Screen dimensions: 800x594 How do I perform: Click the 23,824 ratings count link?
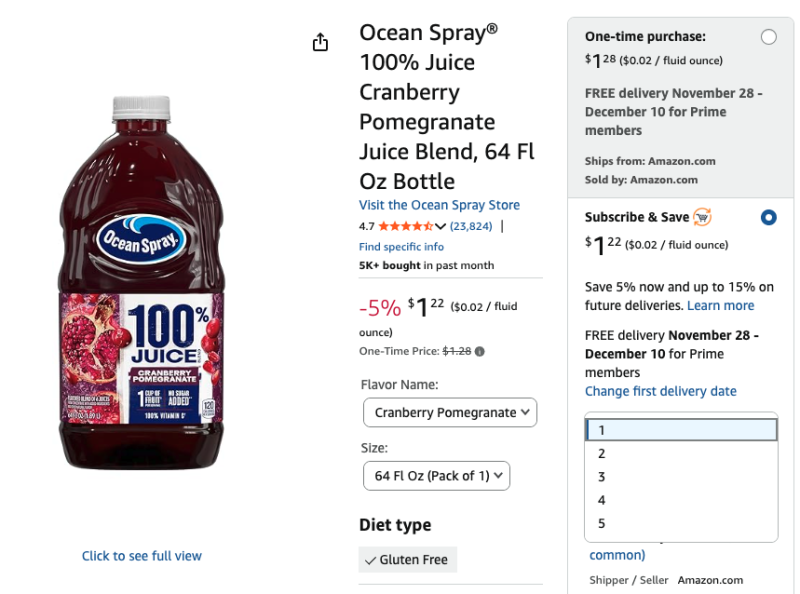tap(469, 225)
